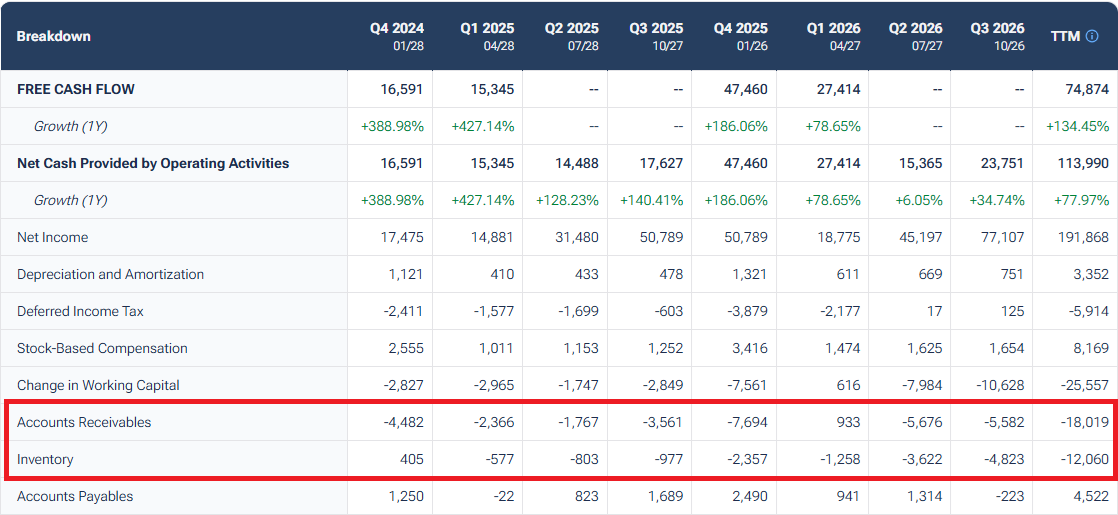Select the Q3 2026 column header

pos(997,36)
